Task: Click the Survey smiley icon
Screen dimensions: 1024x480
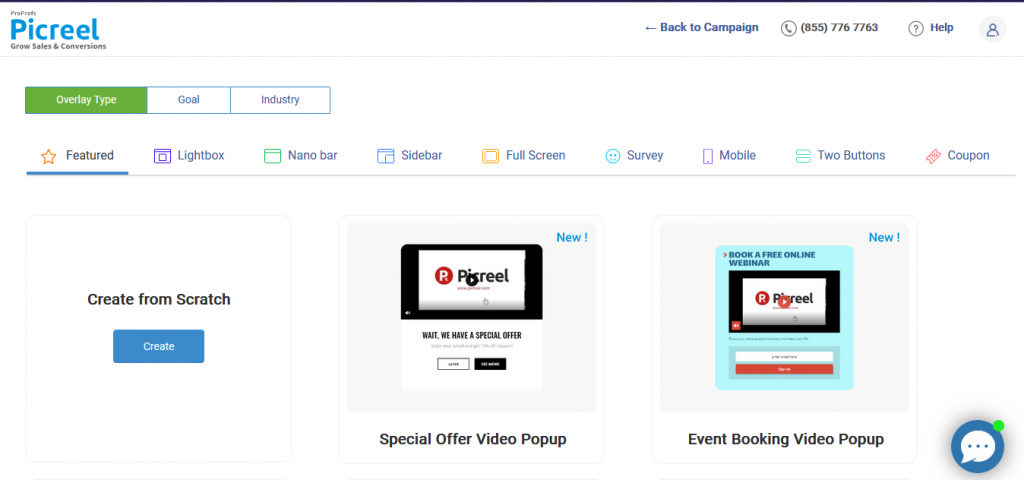Action: pos(613,156)
